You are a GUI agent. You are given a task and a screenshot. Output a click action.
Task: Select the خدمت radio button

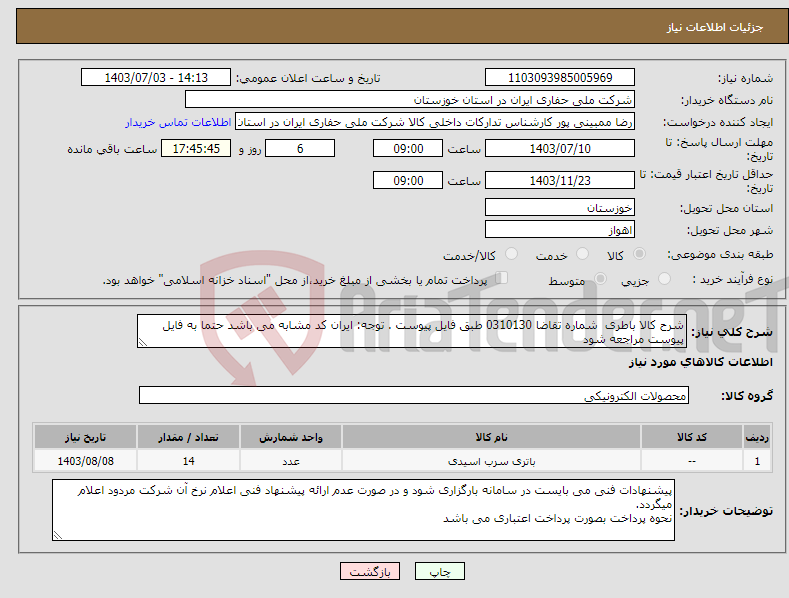pos(582,254)
